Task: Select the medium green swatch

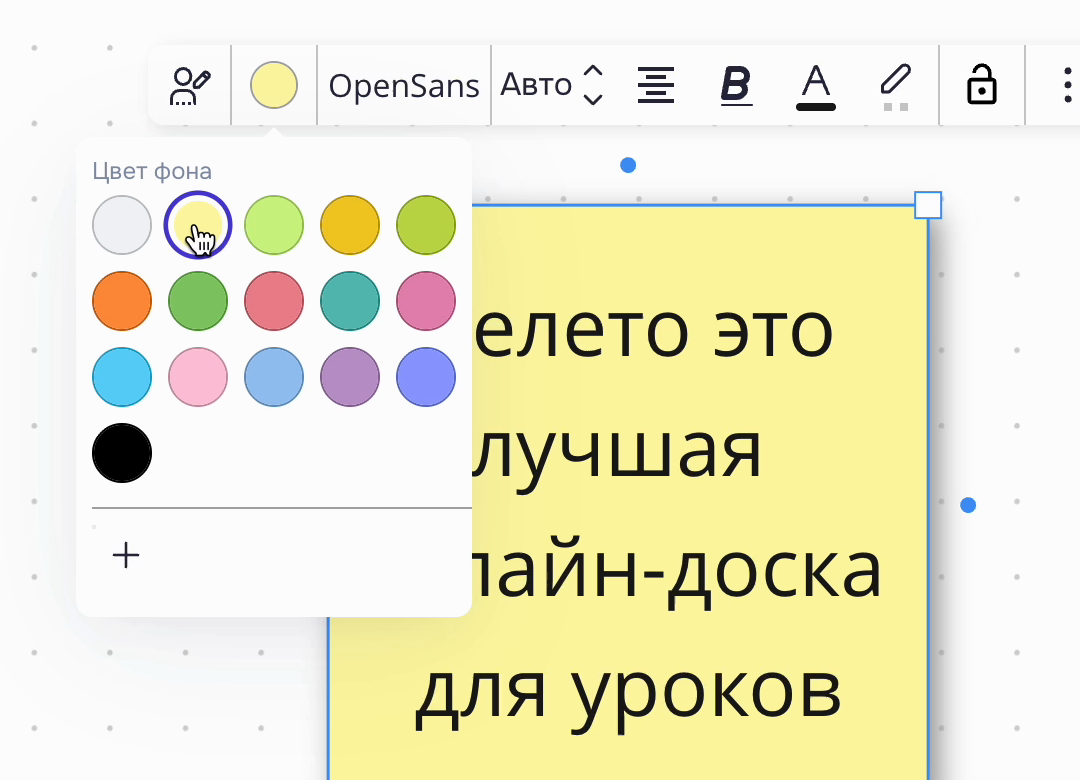Action: 198,301
